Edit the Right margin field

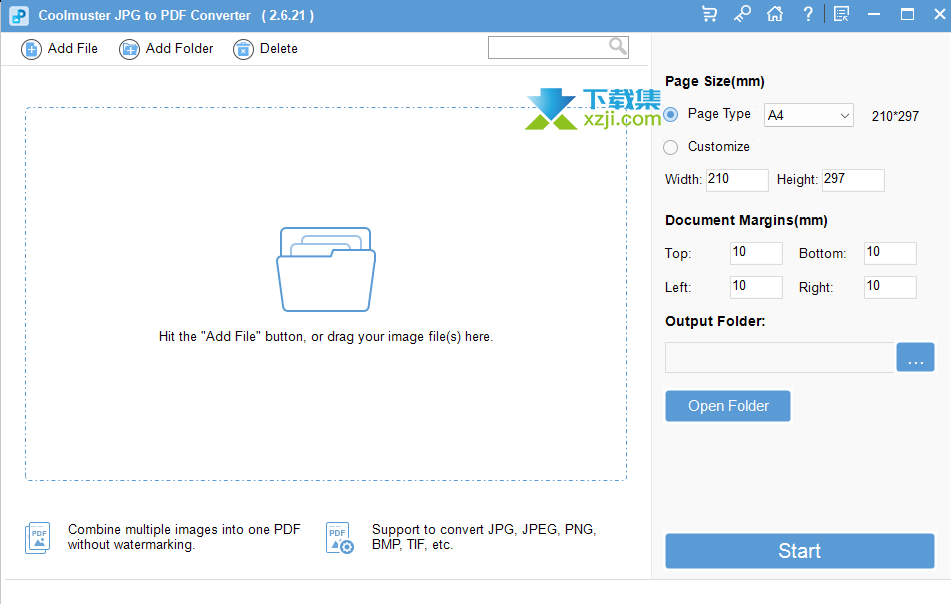(890, 287)
